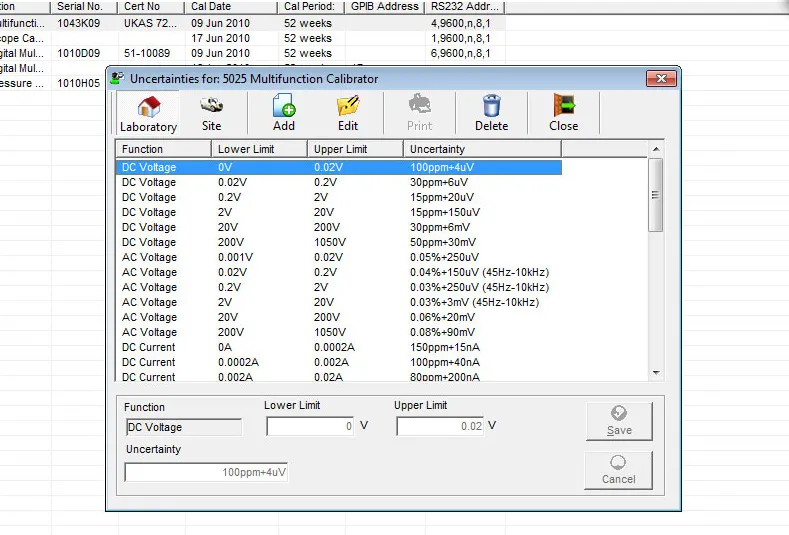Select DC Current row with 80ppm+200nA
The image size is (789, 535).
tap(339, 376)
